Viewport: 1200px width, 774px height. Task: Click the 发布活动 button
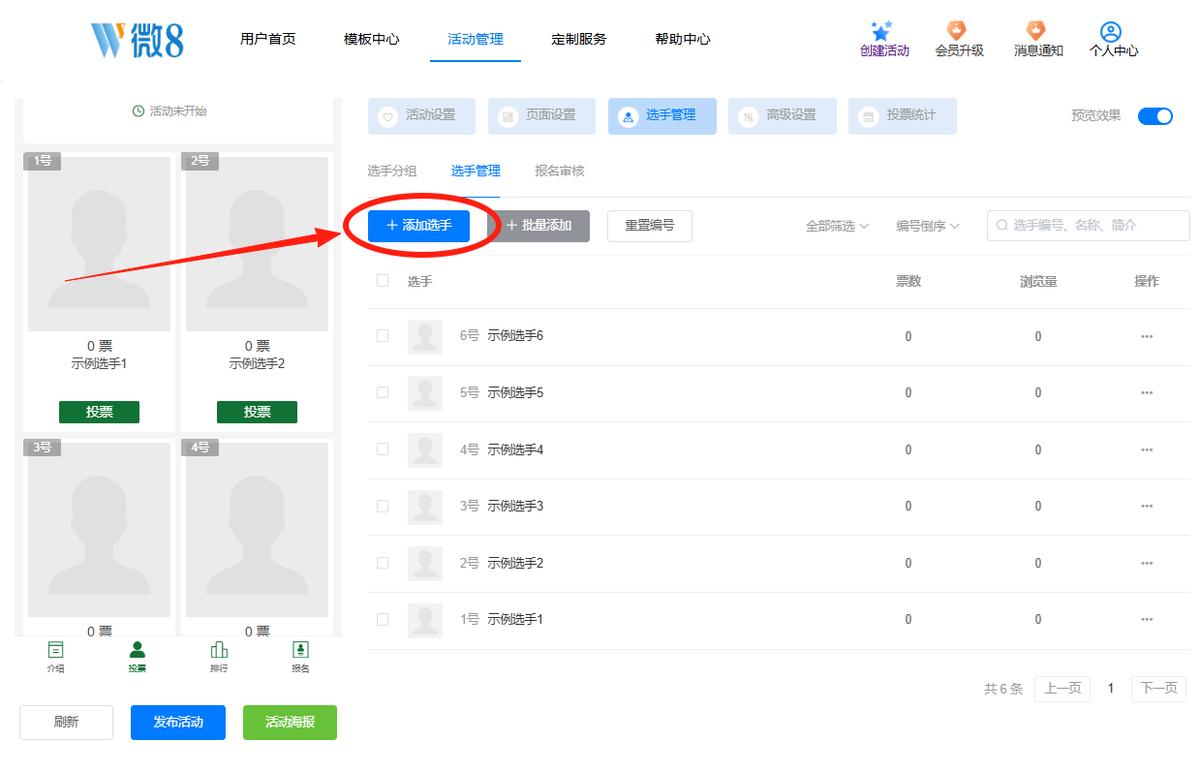click(x=178, y=722)
